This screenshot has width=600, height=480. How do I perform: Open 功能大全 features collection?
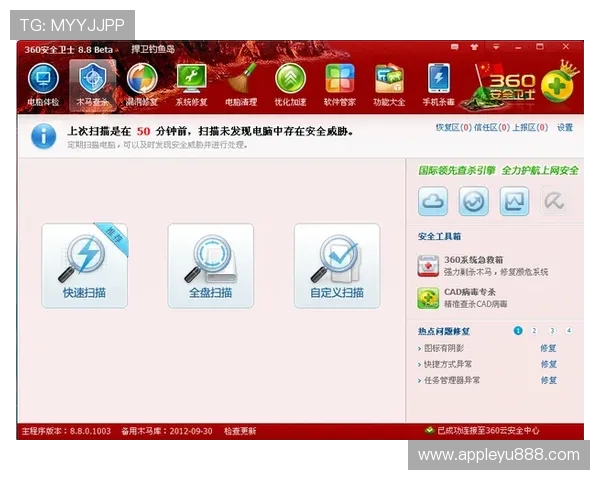click(389, 85)
